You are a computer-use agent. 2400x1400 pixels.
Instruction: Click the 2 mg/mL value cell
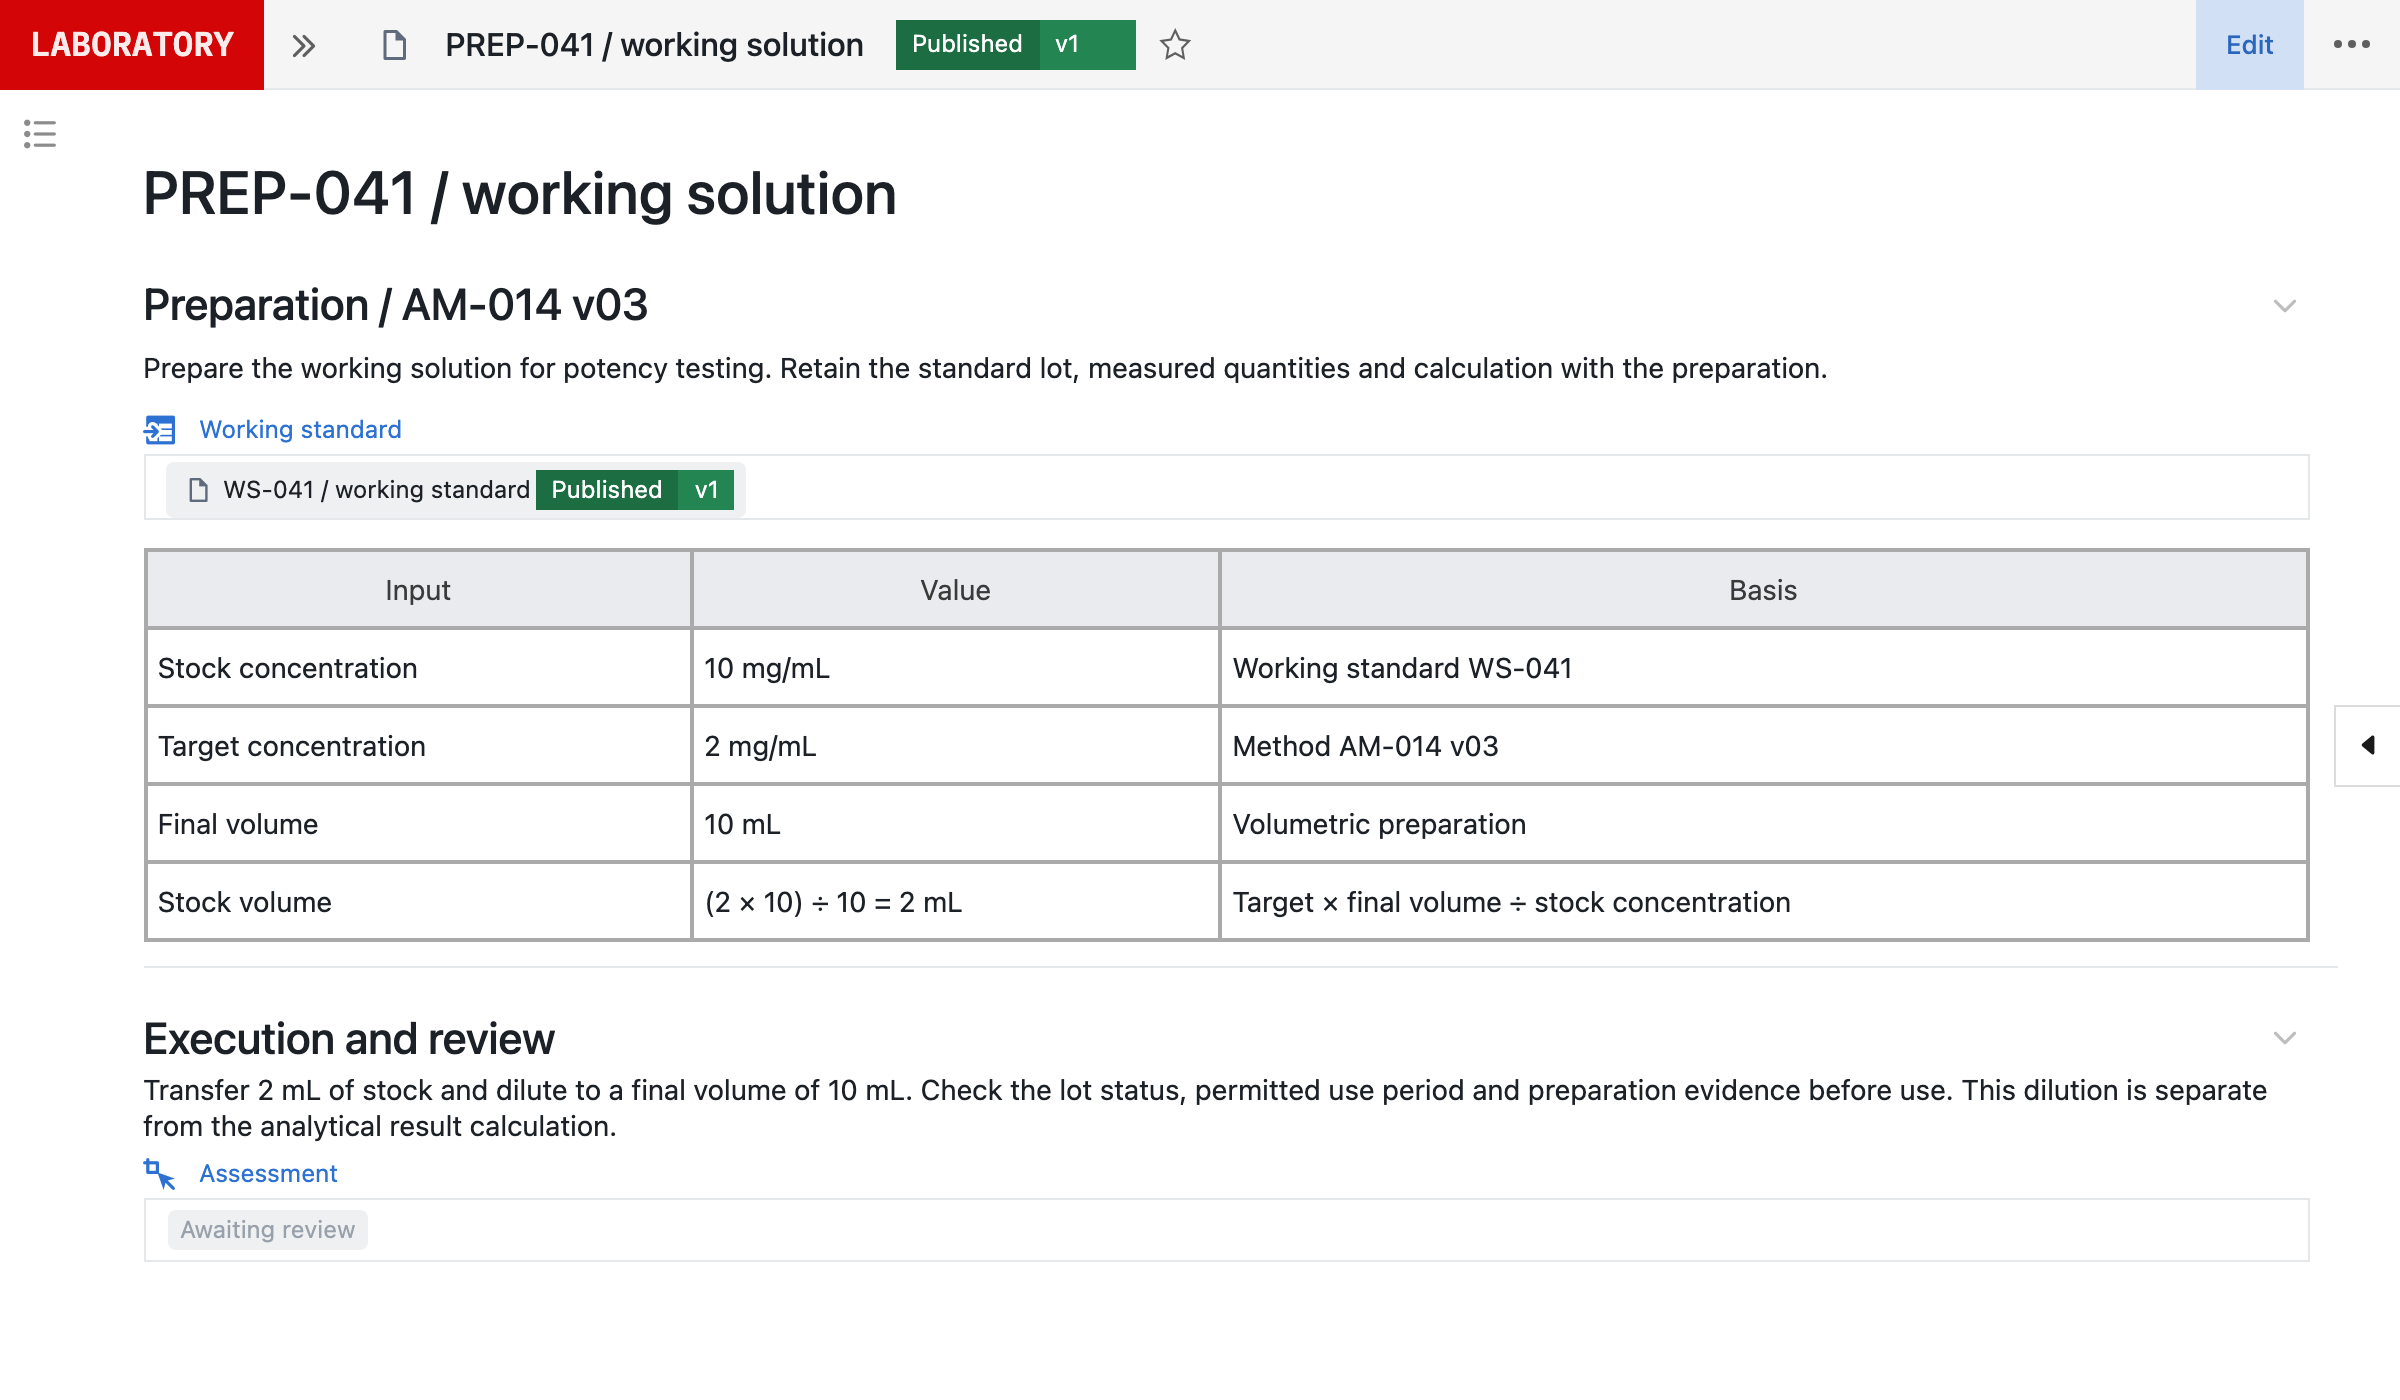click(955, 746)
